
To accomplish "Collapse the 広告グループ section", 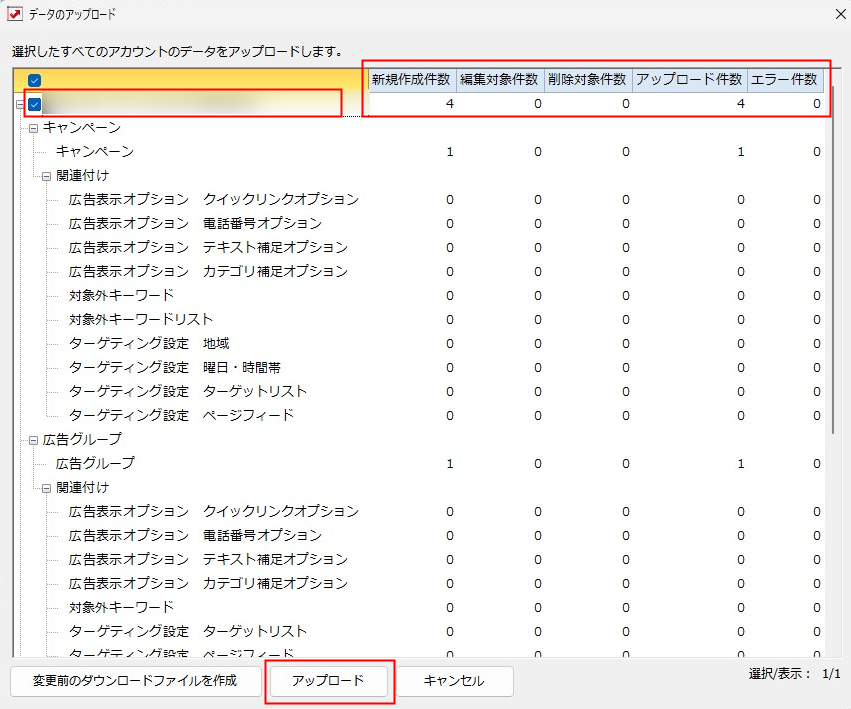I will (33, 440).
